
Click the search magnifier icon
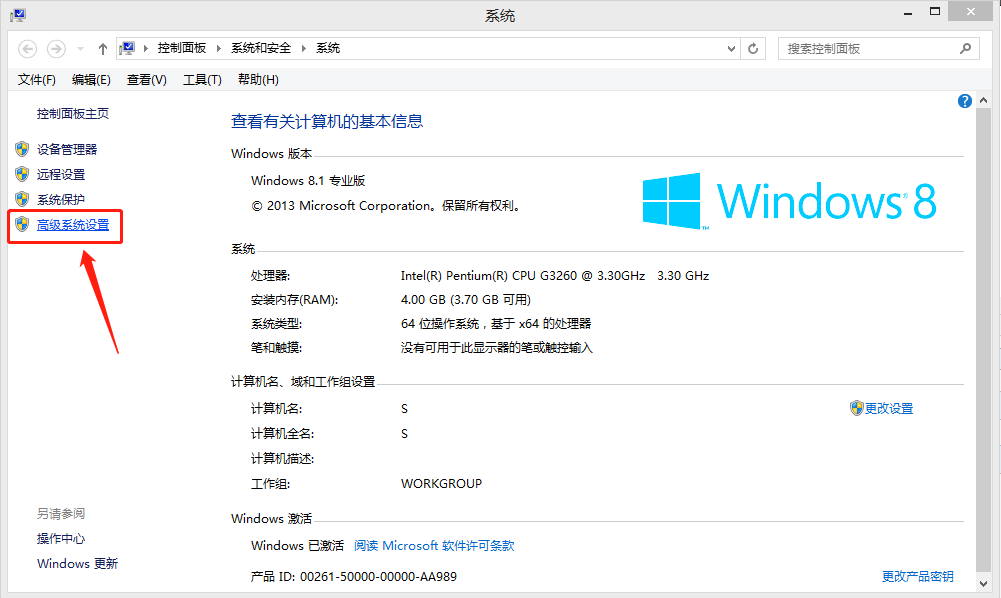965,49
